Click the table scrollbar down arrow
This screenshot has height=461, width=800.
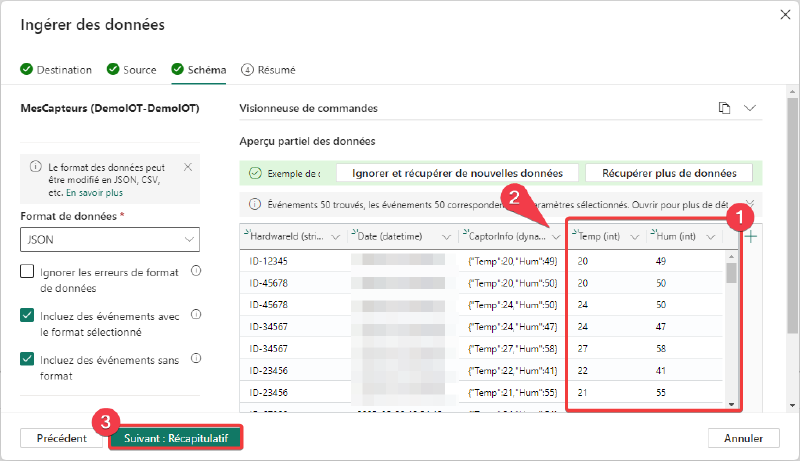(732, 404)
